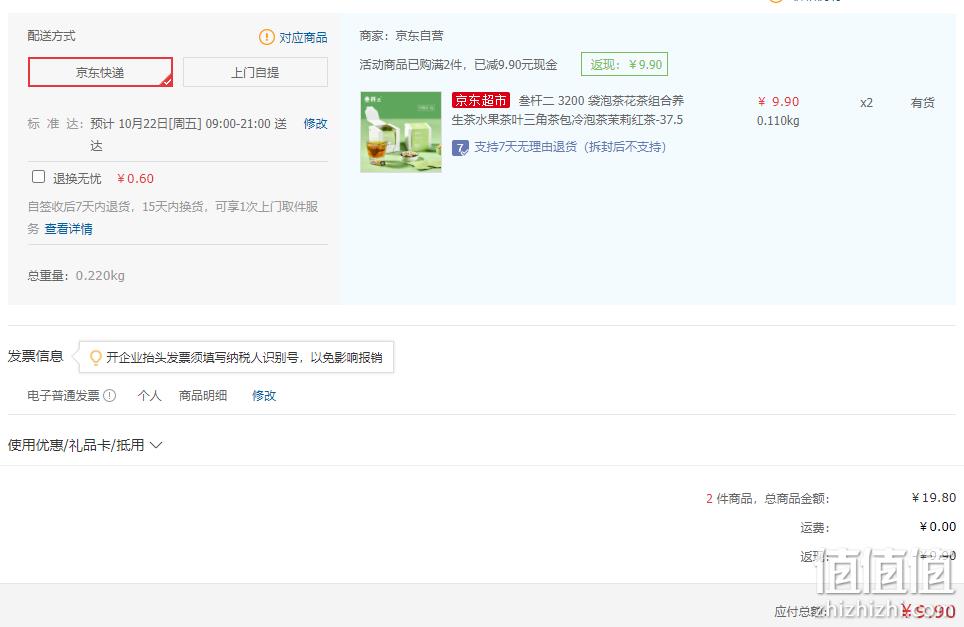The height and width of the screenshot is (627, 964).
Task: Click the 运费 value ¥0.00
Action: pos(938,526)
